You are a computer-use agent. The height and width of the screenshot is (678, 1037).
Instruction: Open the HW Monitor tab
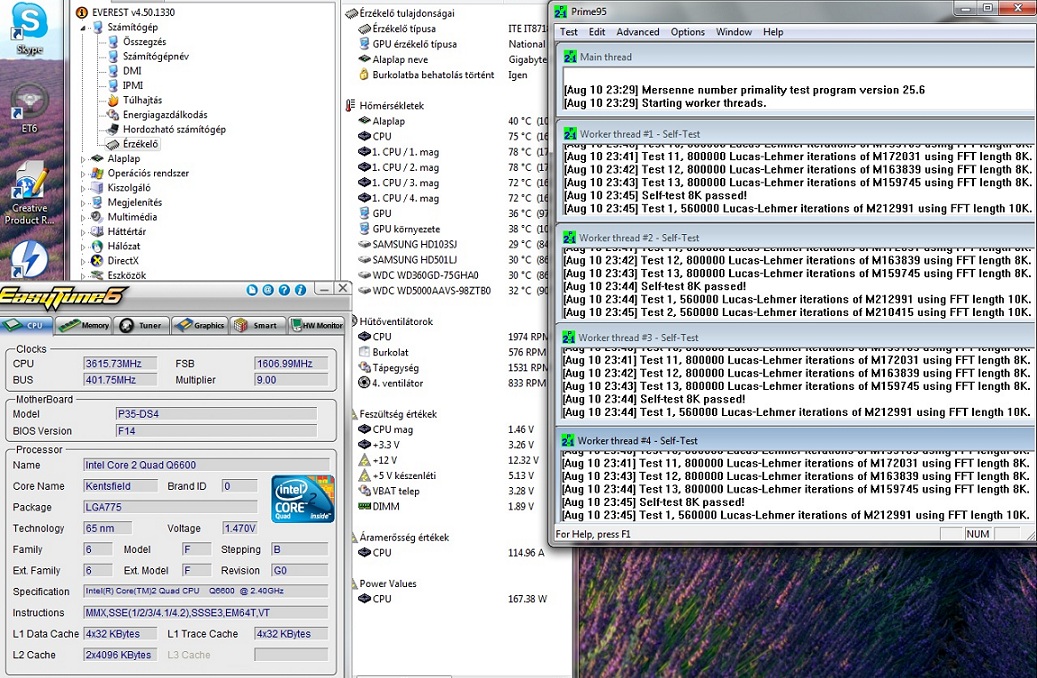317,325
